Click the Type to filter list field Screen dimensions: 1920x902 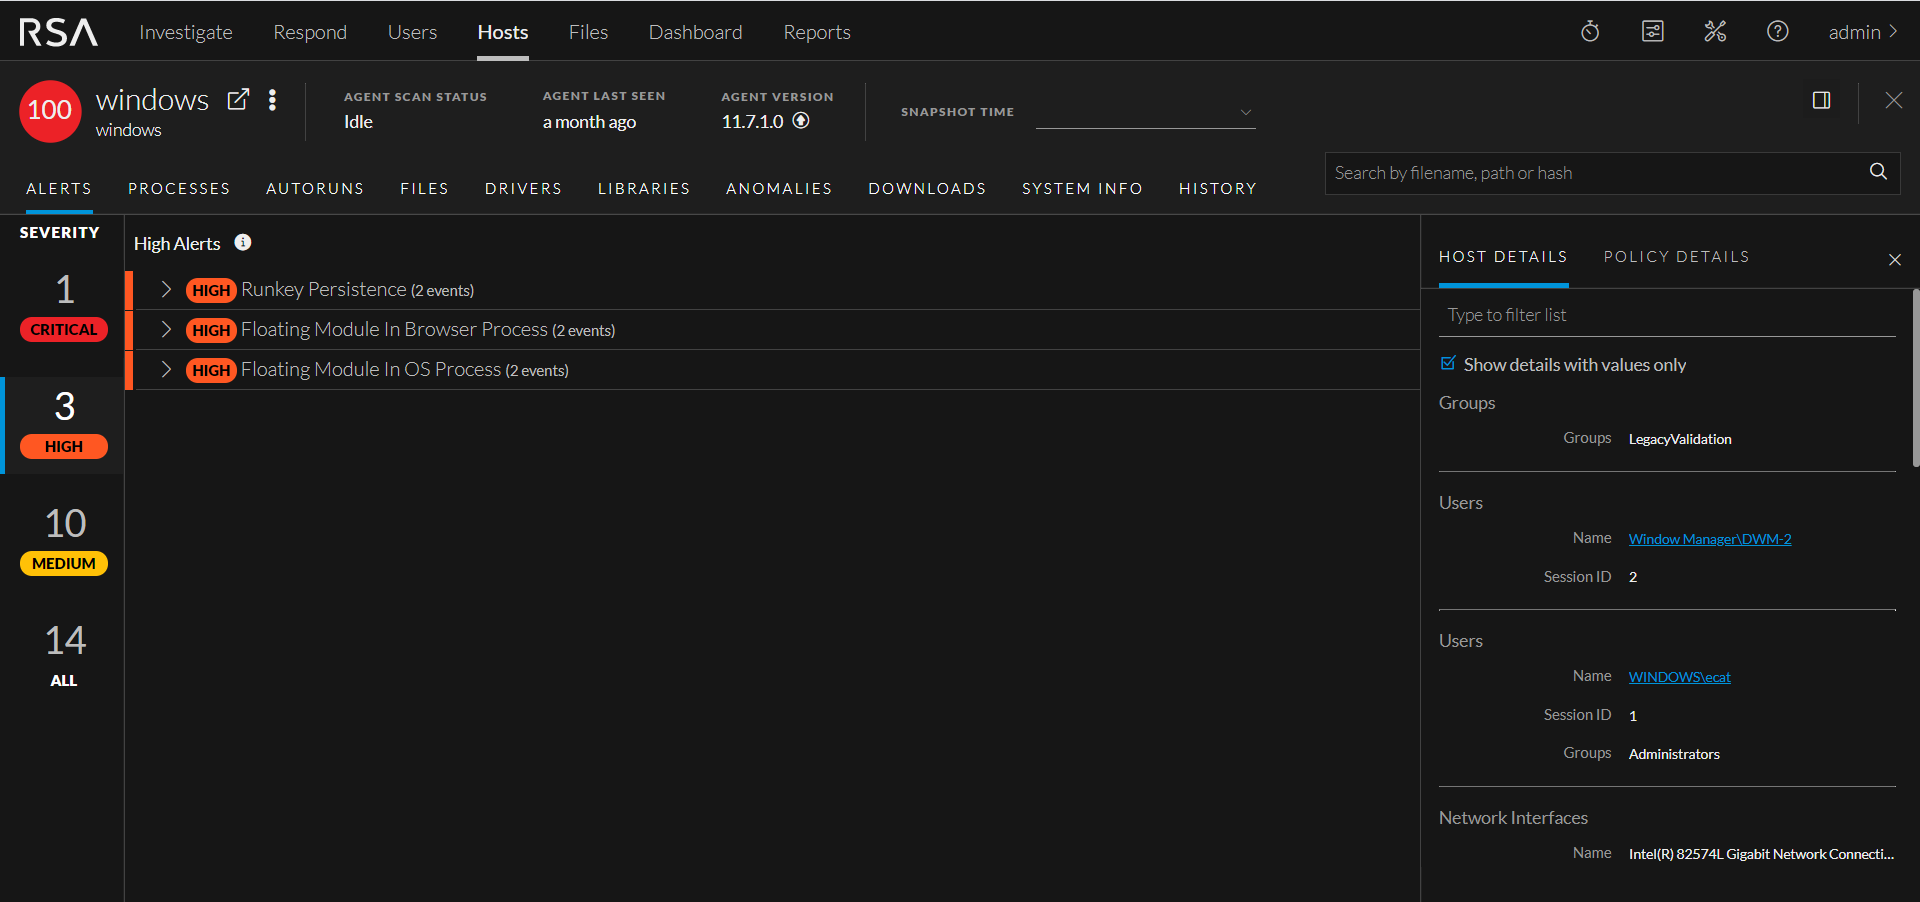coord(1666,315)
